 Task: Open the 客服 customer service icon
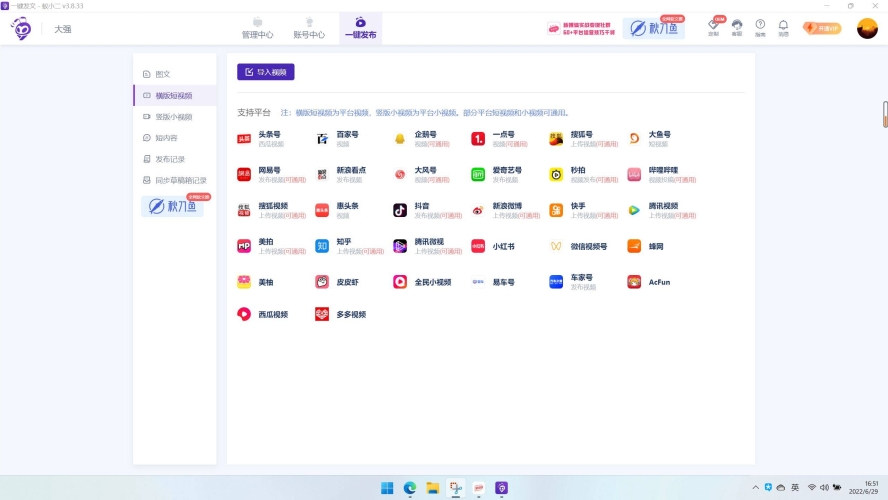[x=737, y=27]
